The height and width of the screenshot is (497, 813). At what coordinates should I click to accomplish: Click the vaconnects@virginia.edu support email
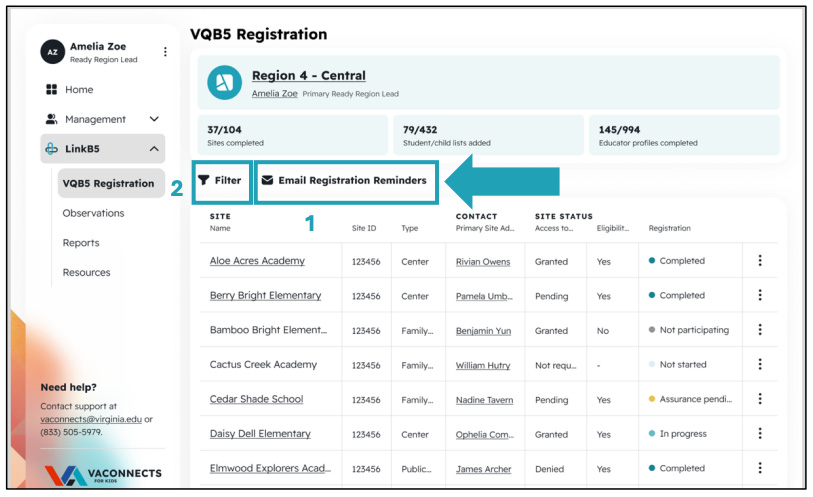91,419
